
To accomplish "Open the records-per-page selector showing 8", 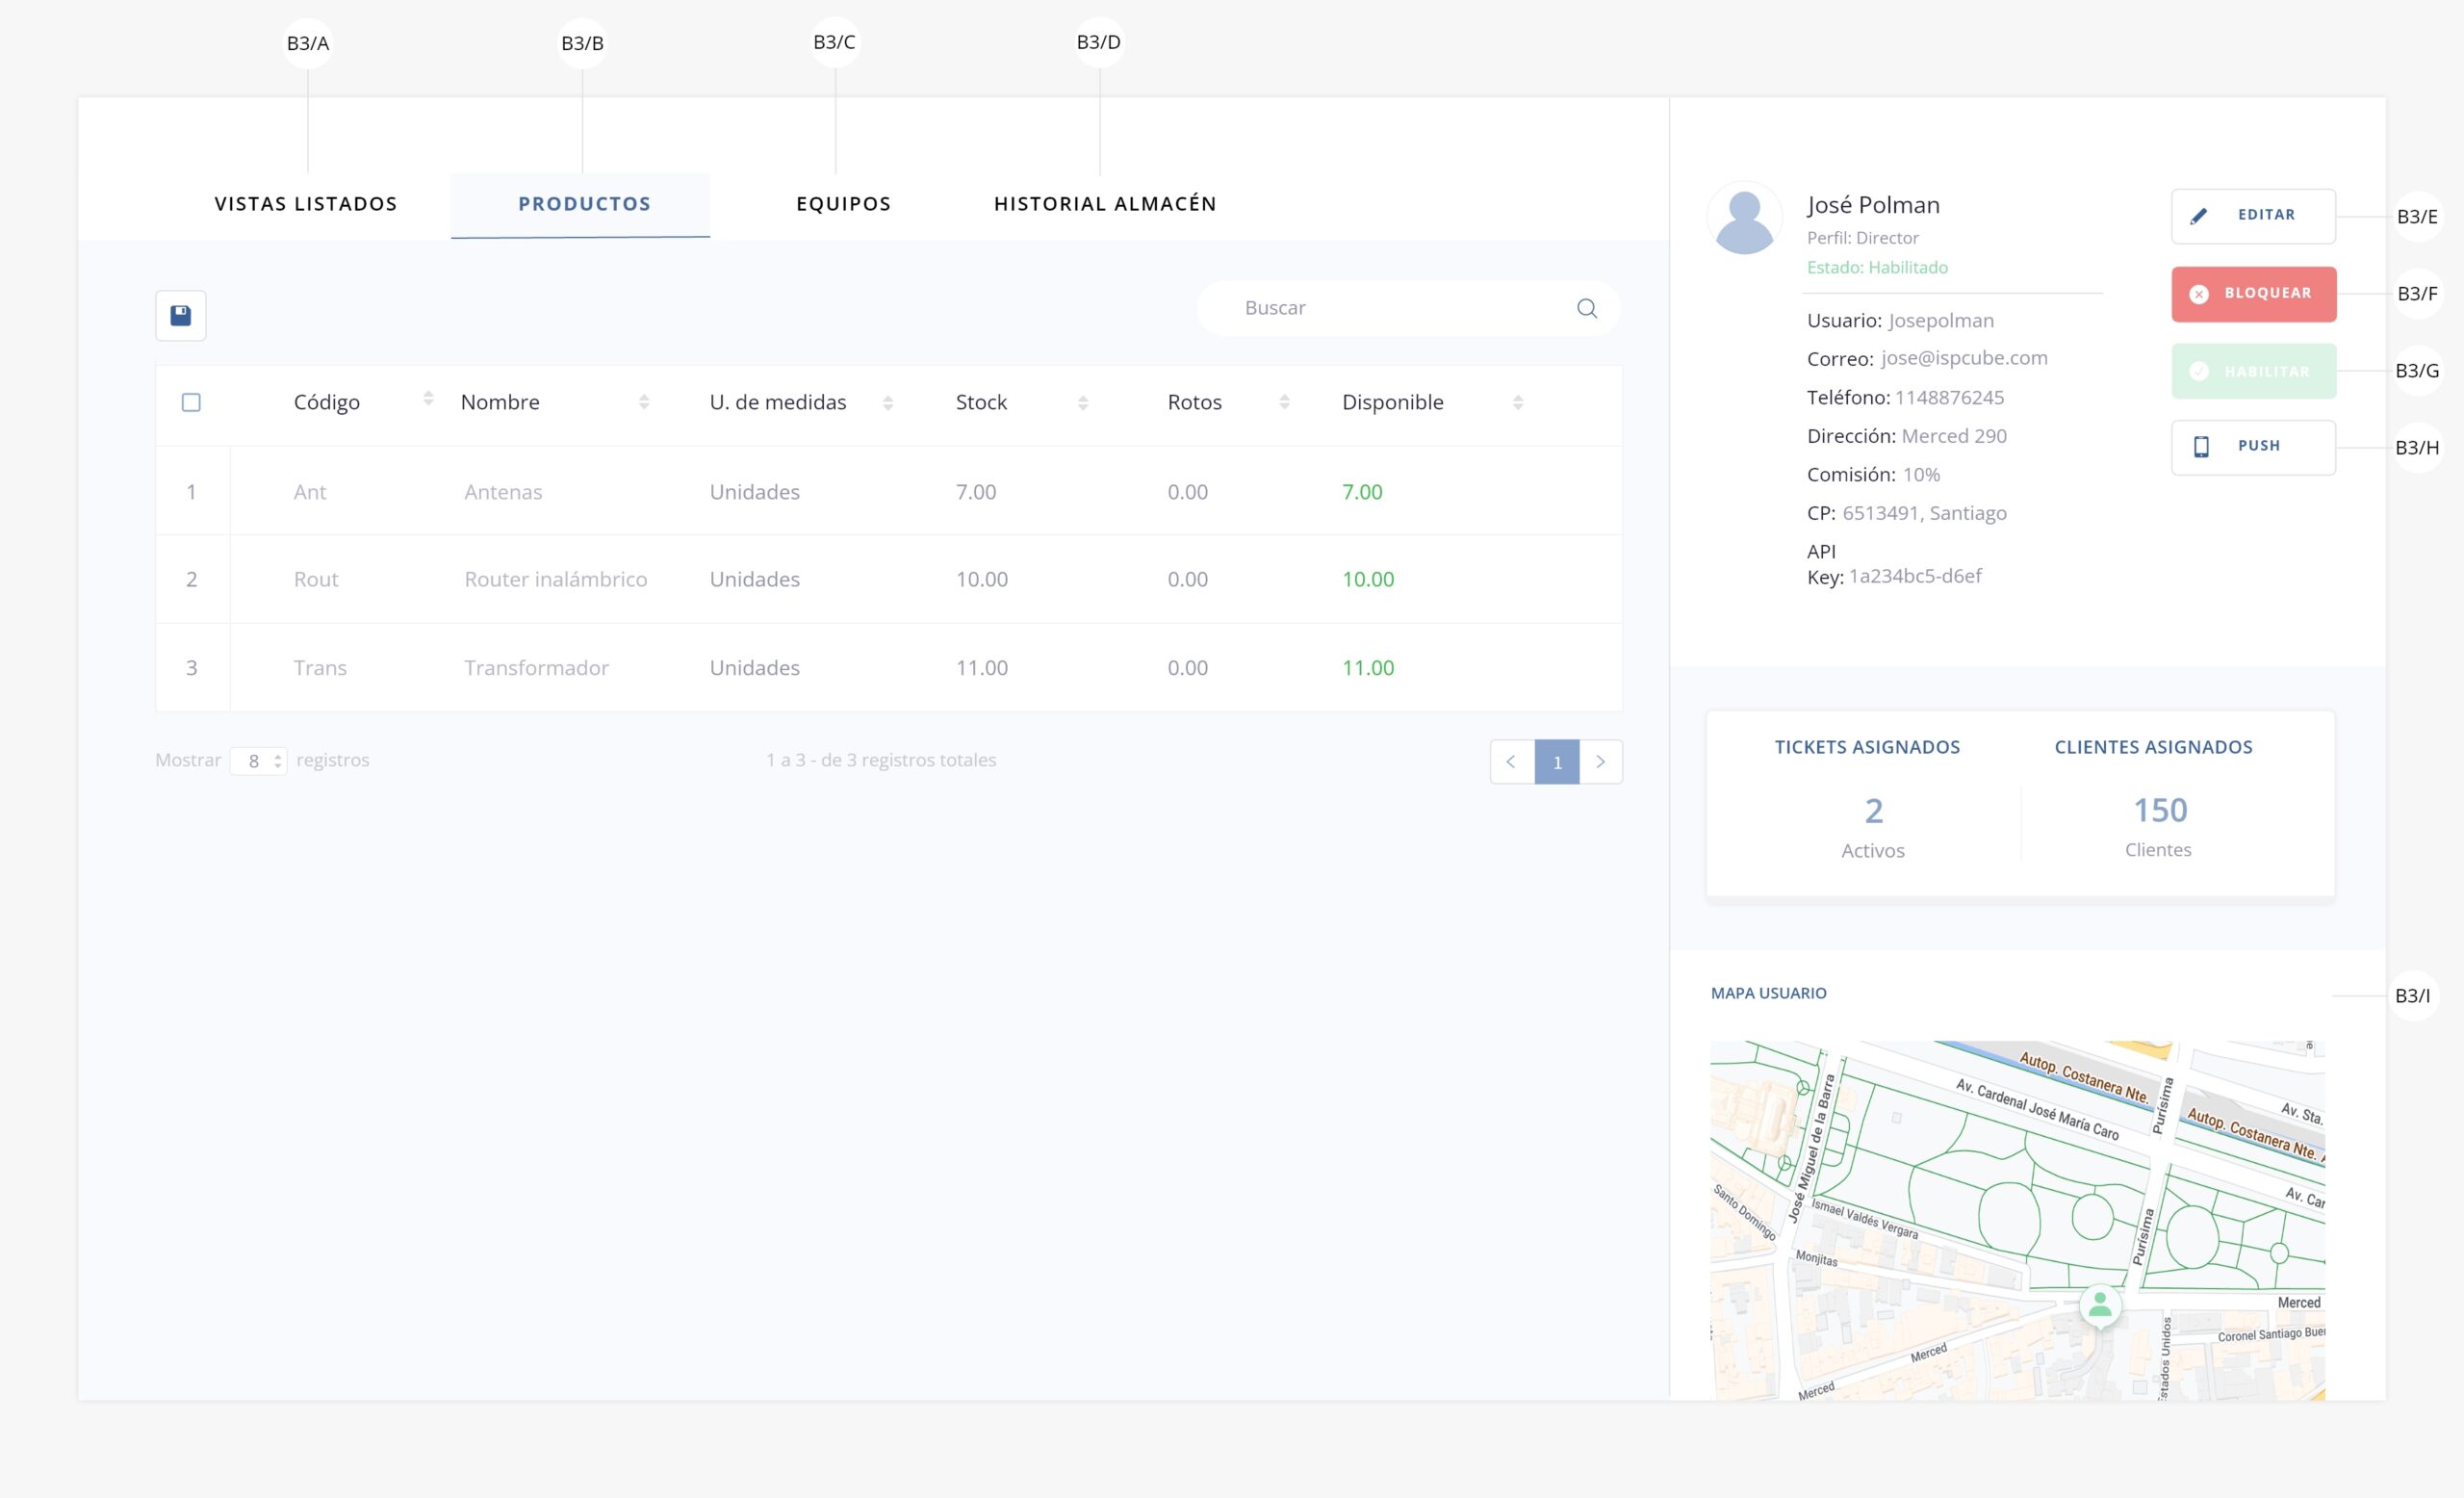I will (259, 761).
